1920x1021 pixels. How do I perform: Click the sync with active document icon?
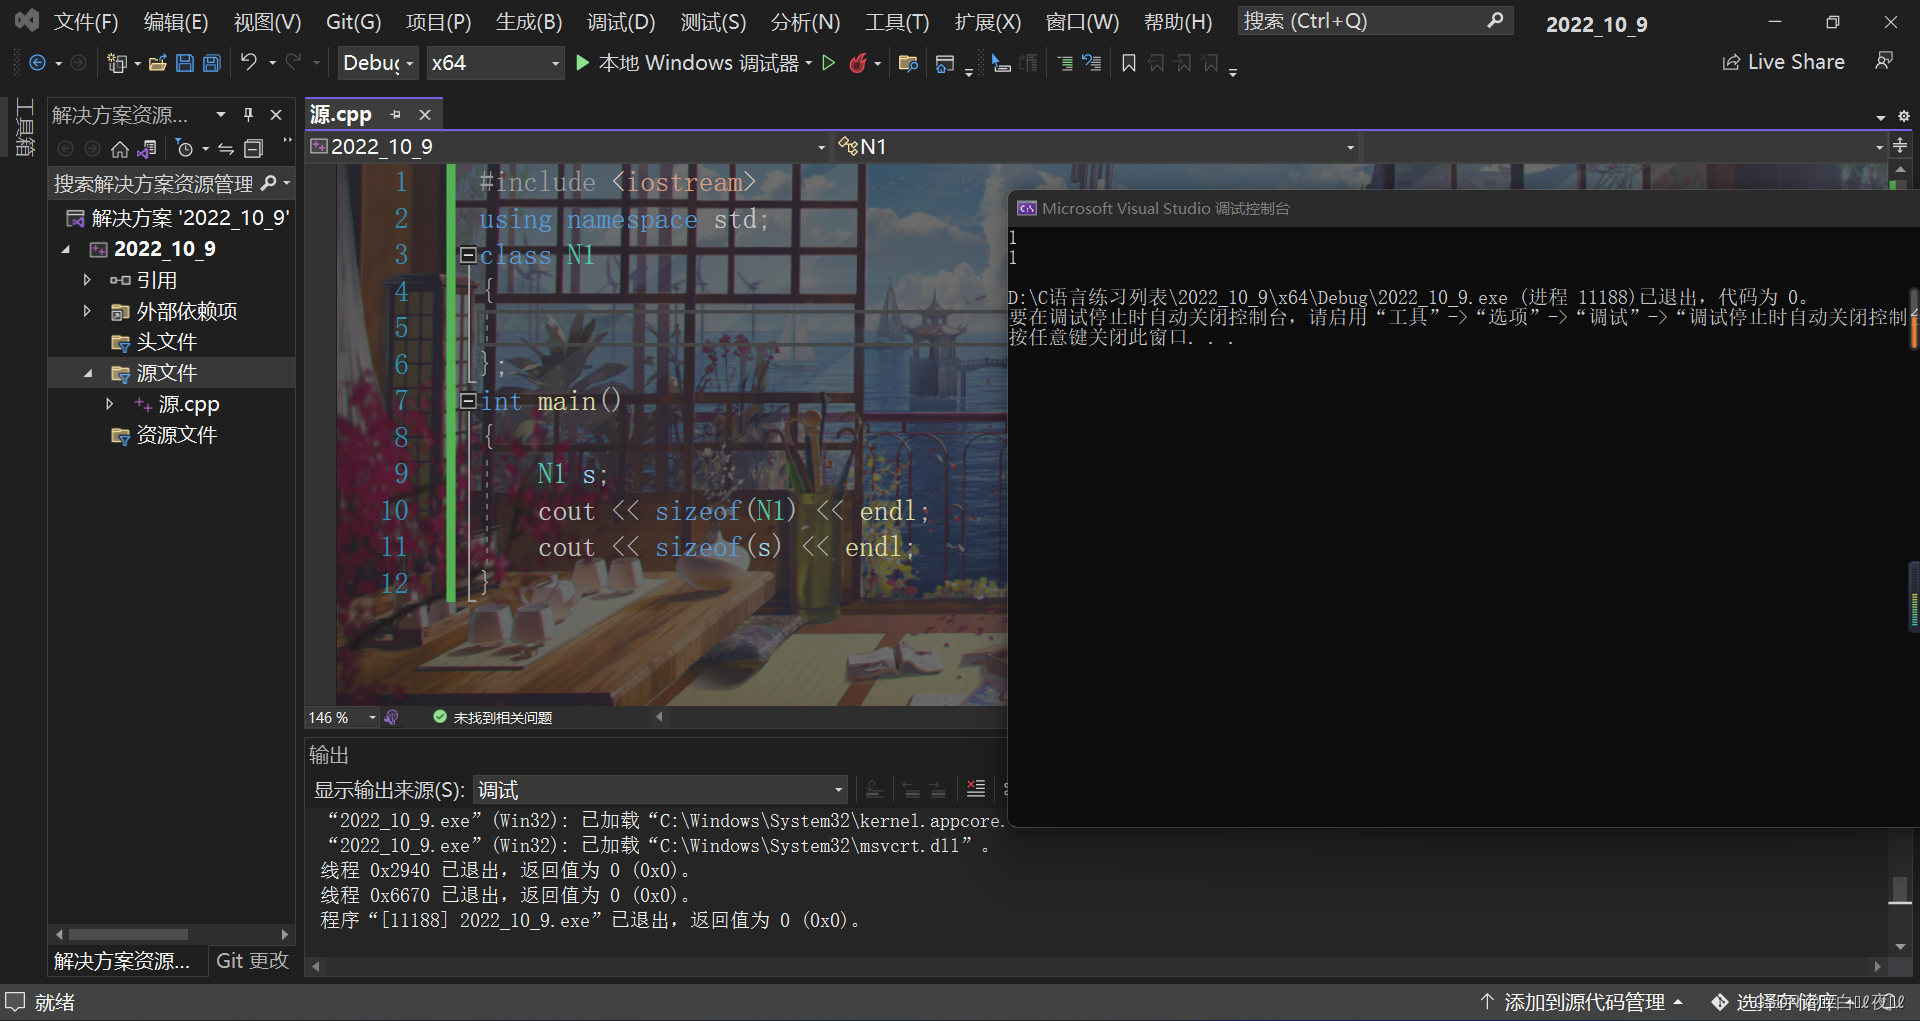pyautogui.click(x=226, y=149)
